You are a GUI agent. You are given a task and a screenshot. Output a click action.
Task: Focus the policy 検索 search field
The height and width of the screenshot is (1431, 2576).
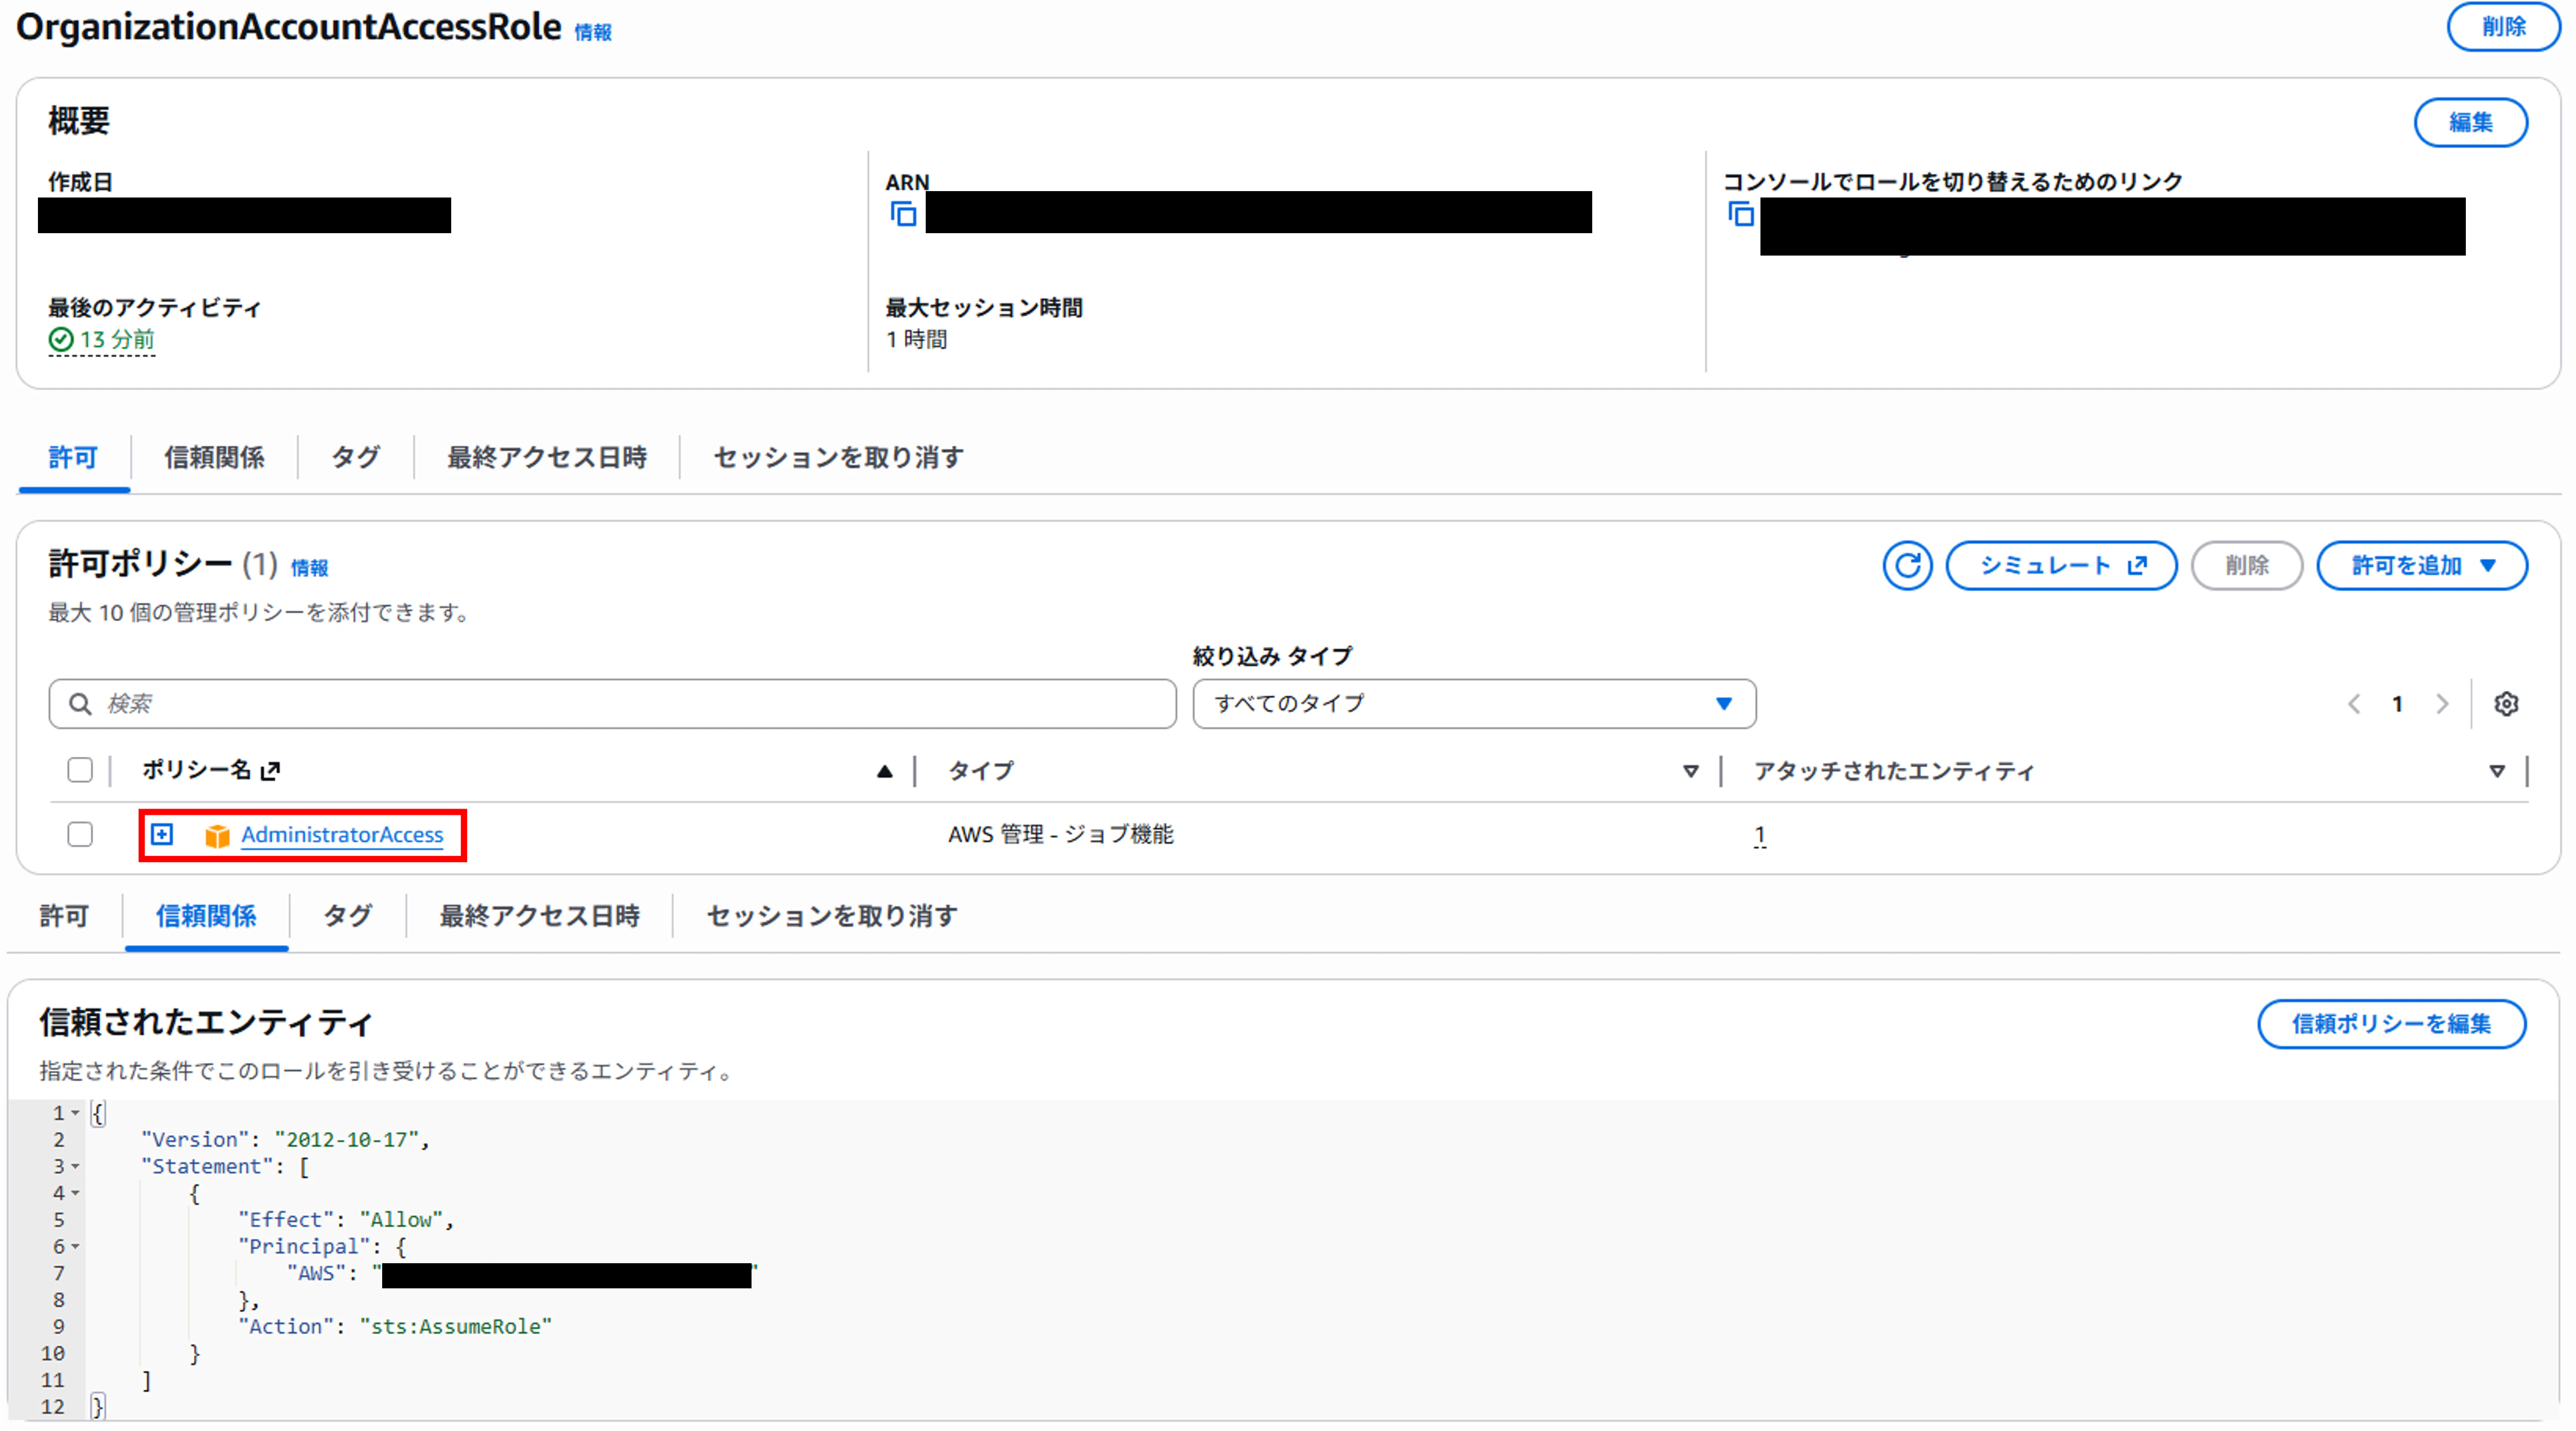pyautogui.click(x=612, y=704)
